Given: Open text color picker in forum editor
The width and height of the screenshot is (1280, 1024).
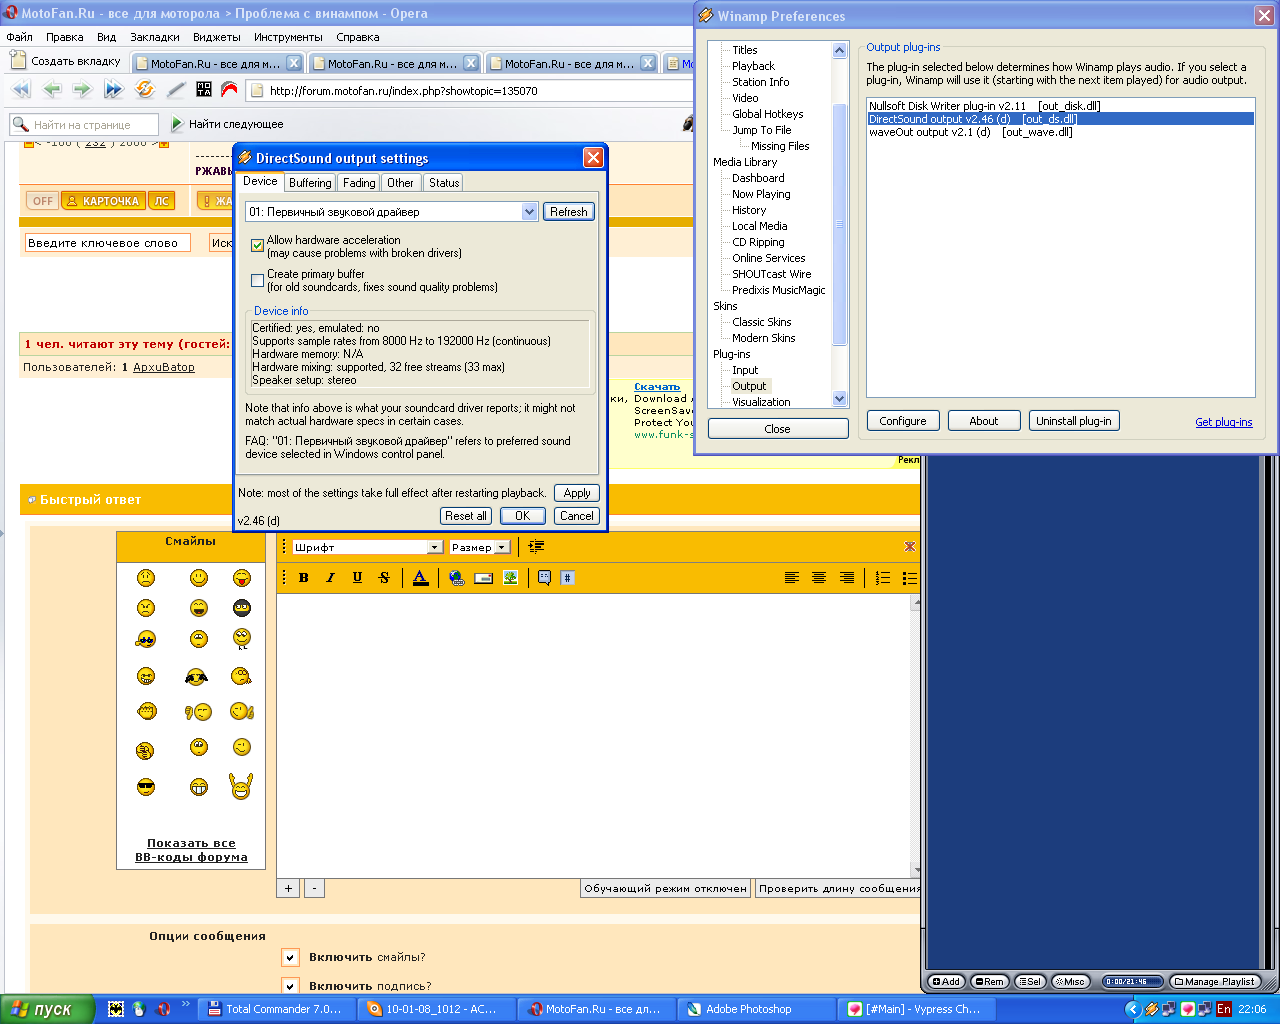Looking at the screenshot, I should 420,577.
